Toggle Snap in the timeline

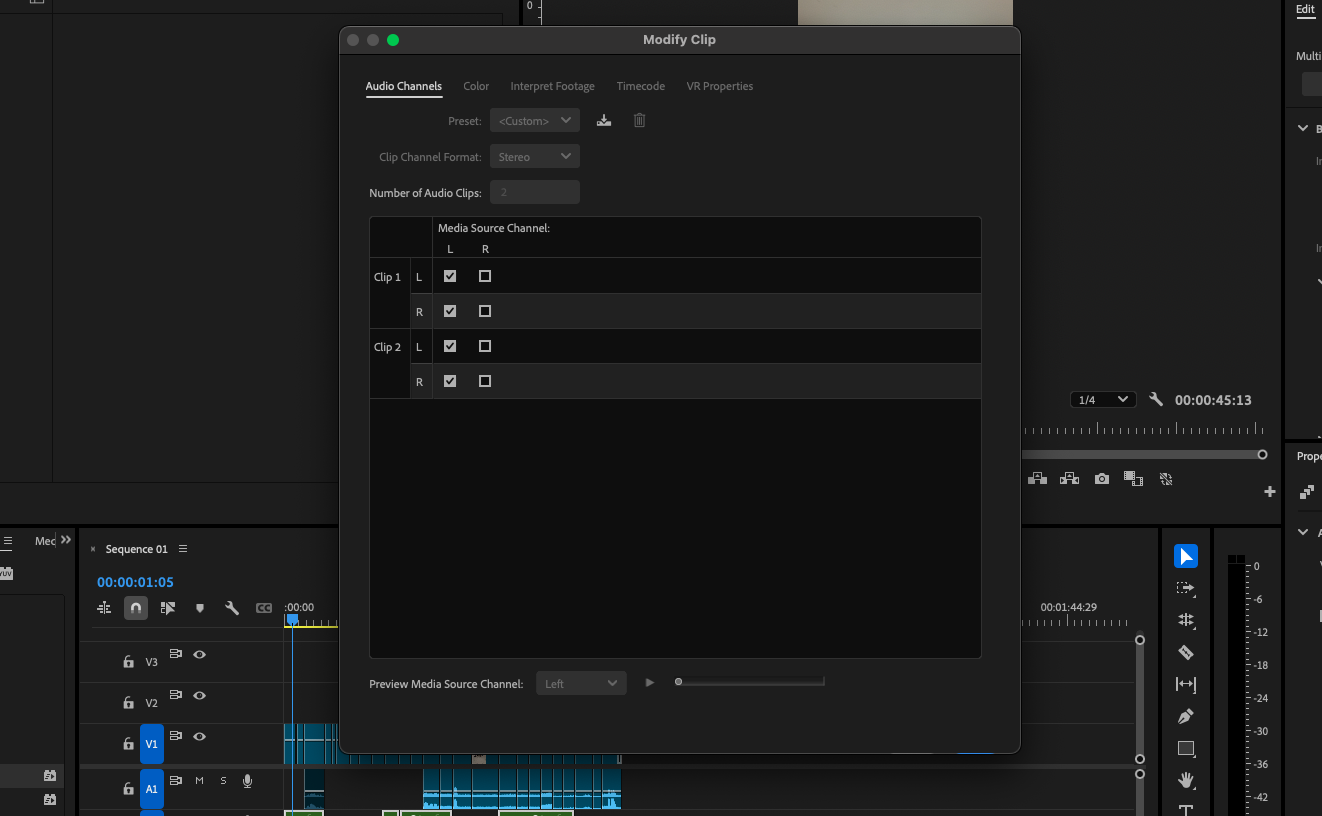(135, 607)
